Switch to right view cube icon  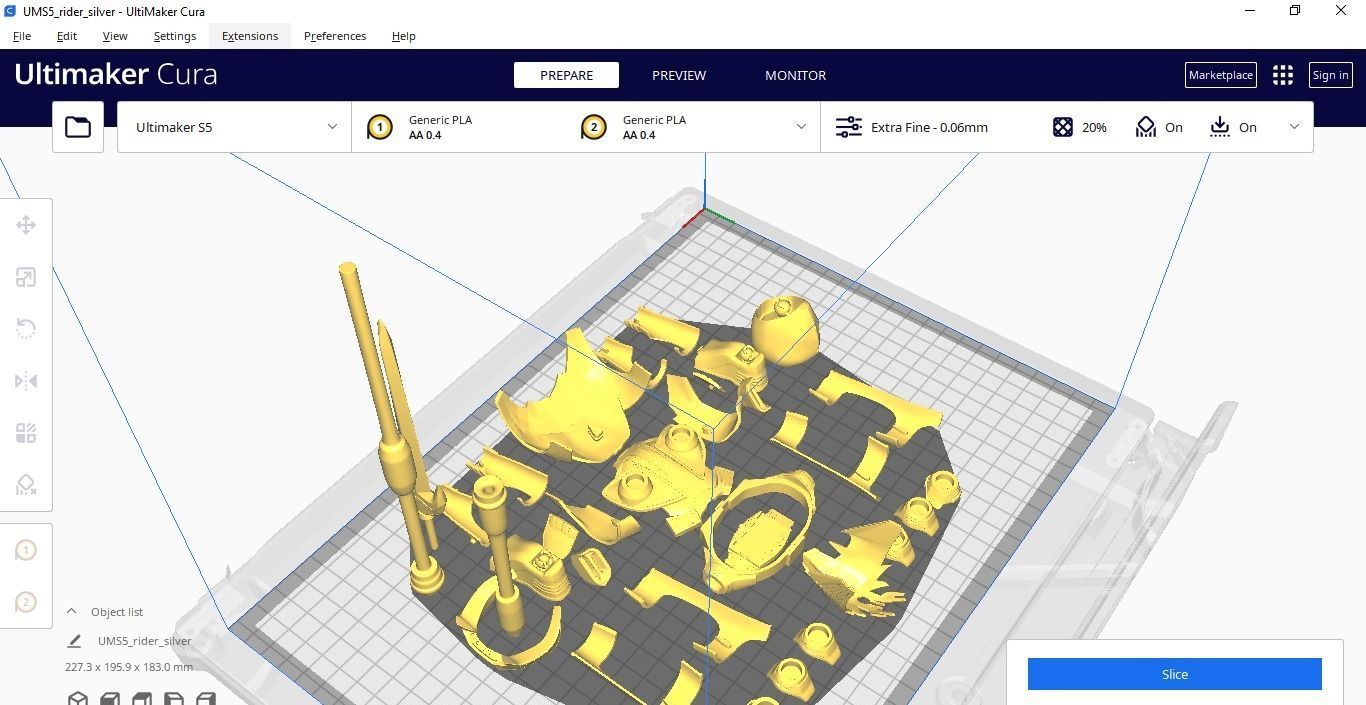(x=206, y=698)
